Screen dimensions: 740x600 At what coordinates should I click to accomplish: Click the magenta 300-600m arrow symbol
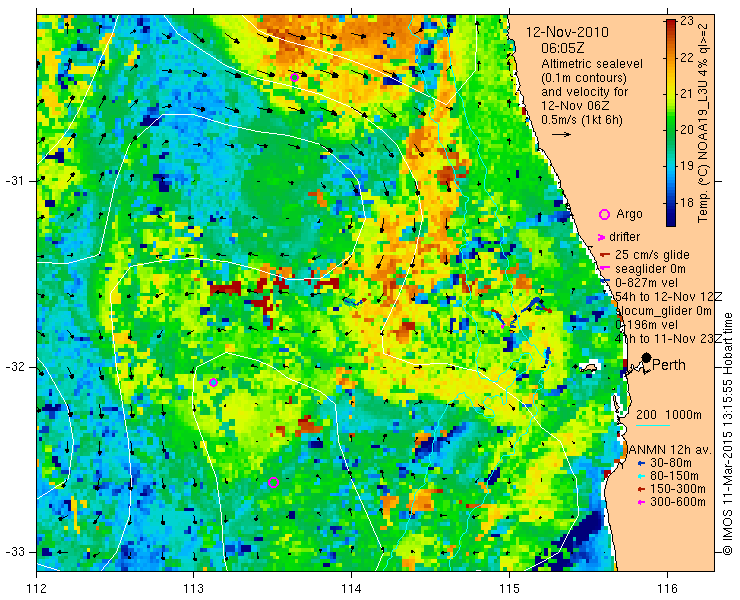641,503
